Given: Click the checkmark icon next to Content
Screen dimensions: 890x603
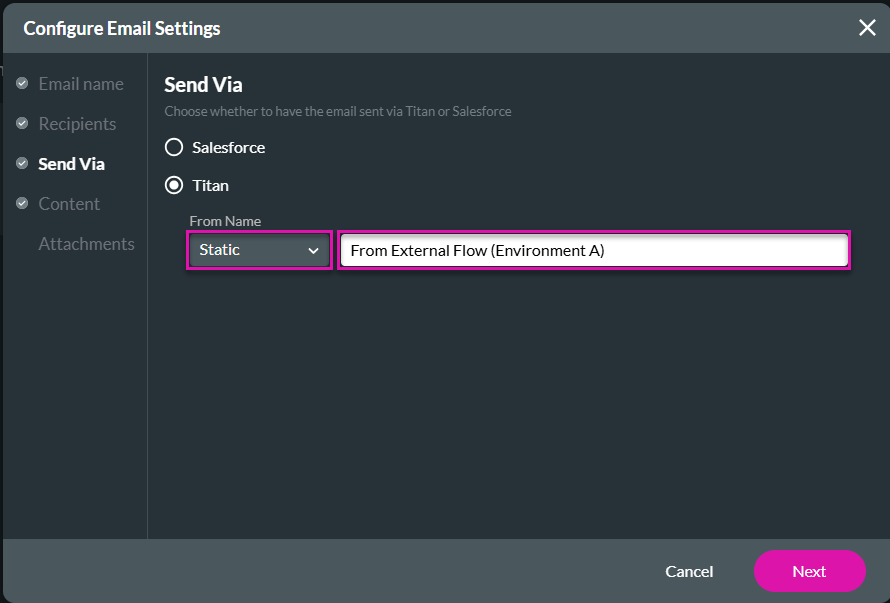Looking at the screenshot, I should click(x=22, y=204).
